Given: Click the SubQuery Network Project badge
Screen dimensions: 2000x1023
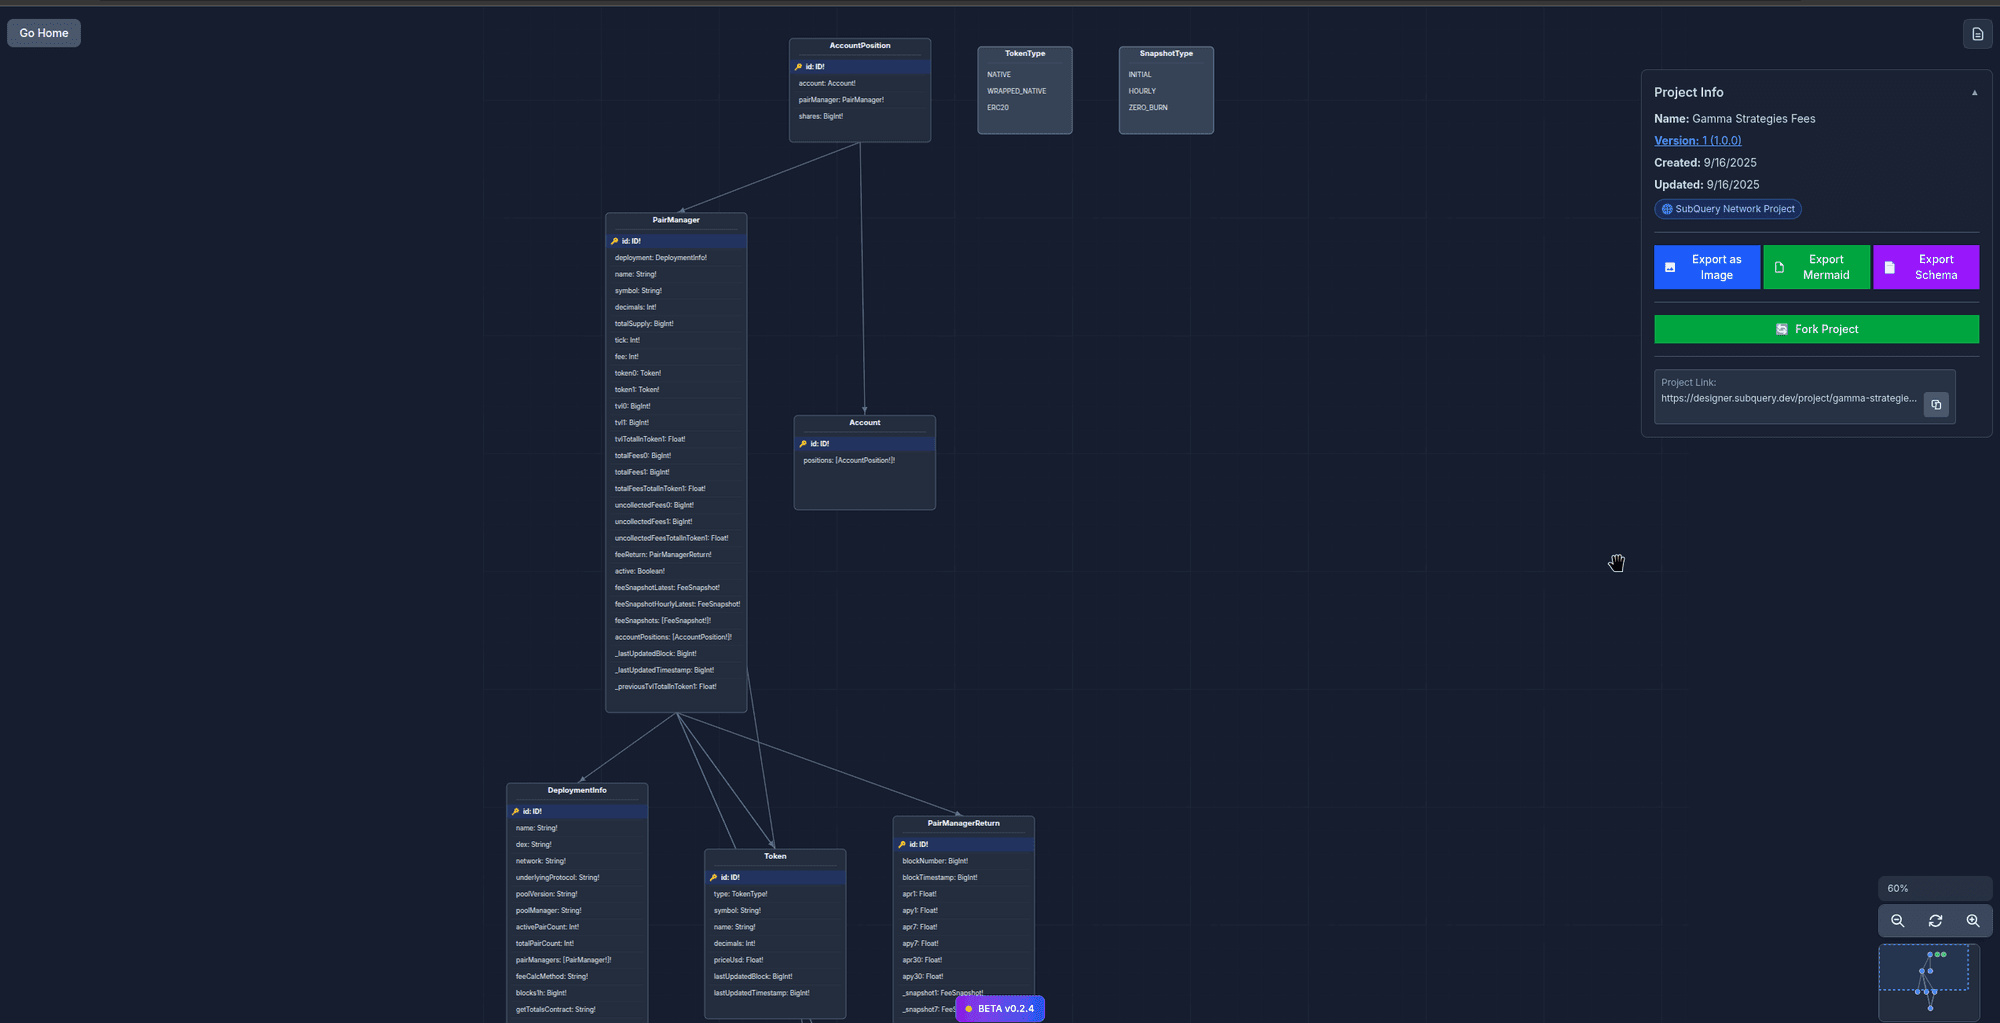Looking at the screenshot, I should click(x=1727, y=209).
